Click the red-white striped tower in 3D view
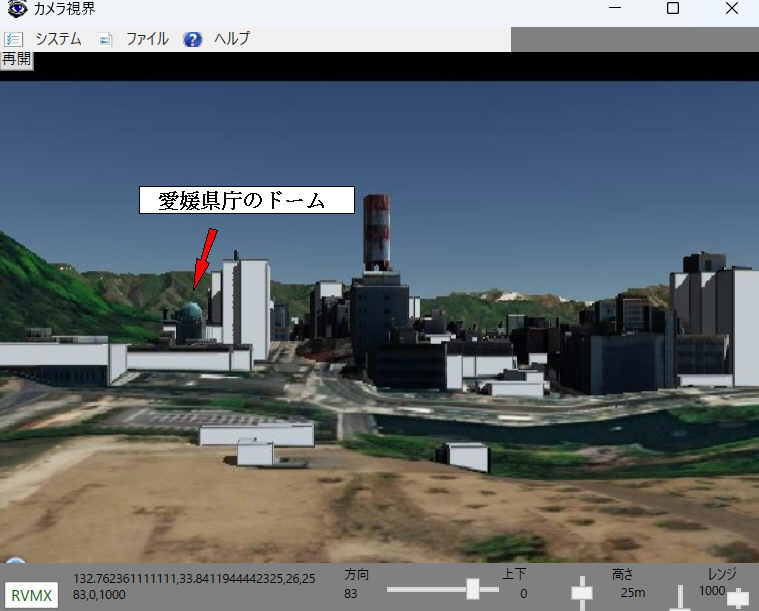759x611 pixels. pyautogui.click(x=377, y=230)
